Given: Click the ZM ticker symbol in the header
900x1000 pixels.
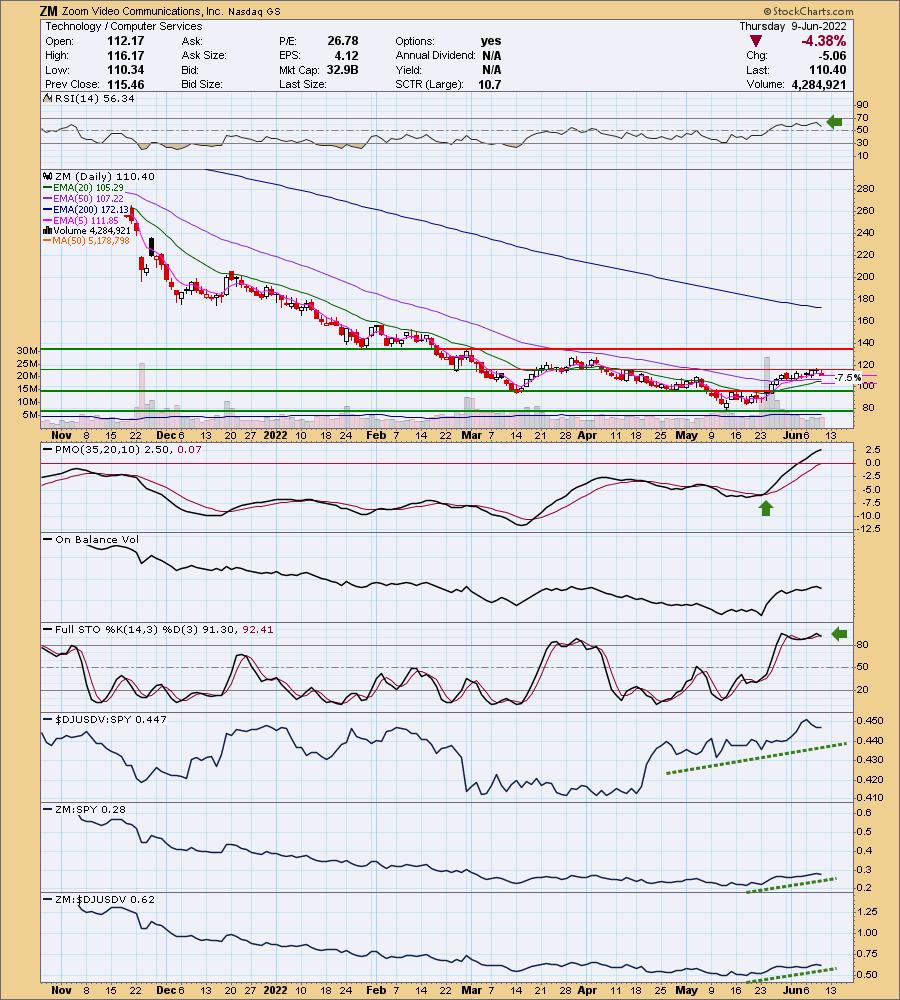Looking at the screenshot, I should [48, 11].
